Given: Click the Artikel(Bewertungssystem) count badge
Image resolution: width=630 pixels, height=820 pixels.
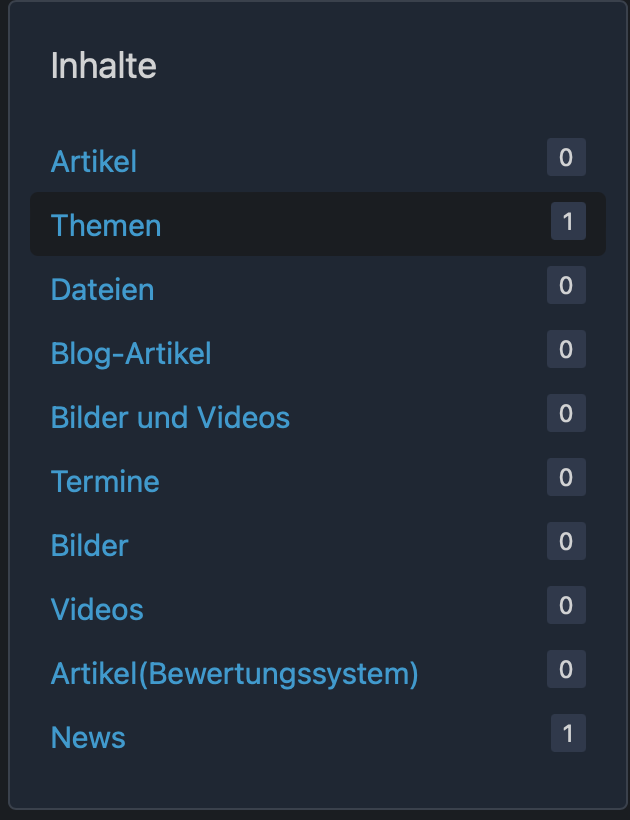Looking at the screenshot, I should tap(566, 670).
